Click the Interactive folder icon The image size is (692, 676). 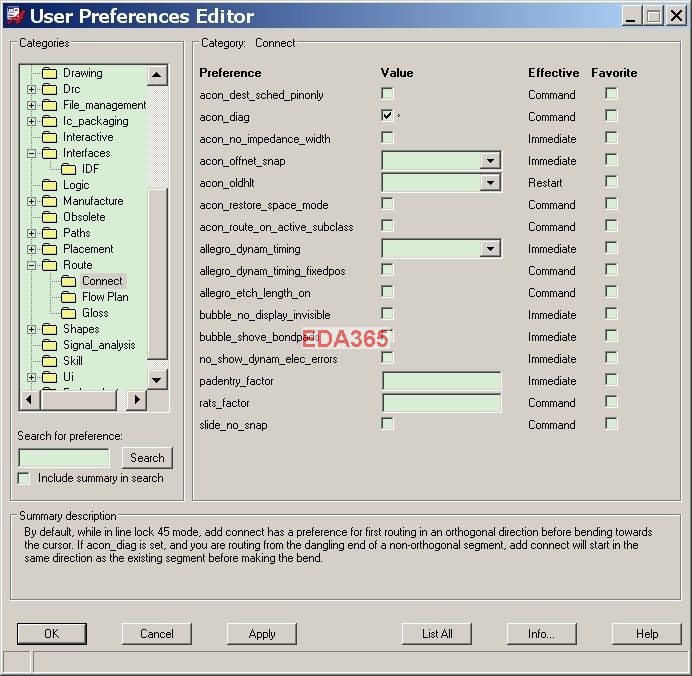49,137
